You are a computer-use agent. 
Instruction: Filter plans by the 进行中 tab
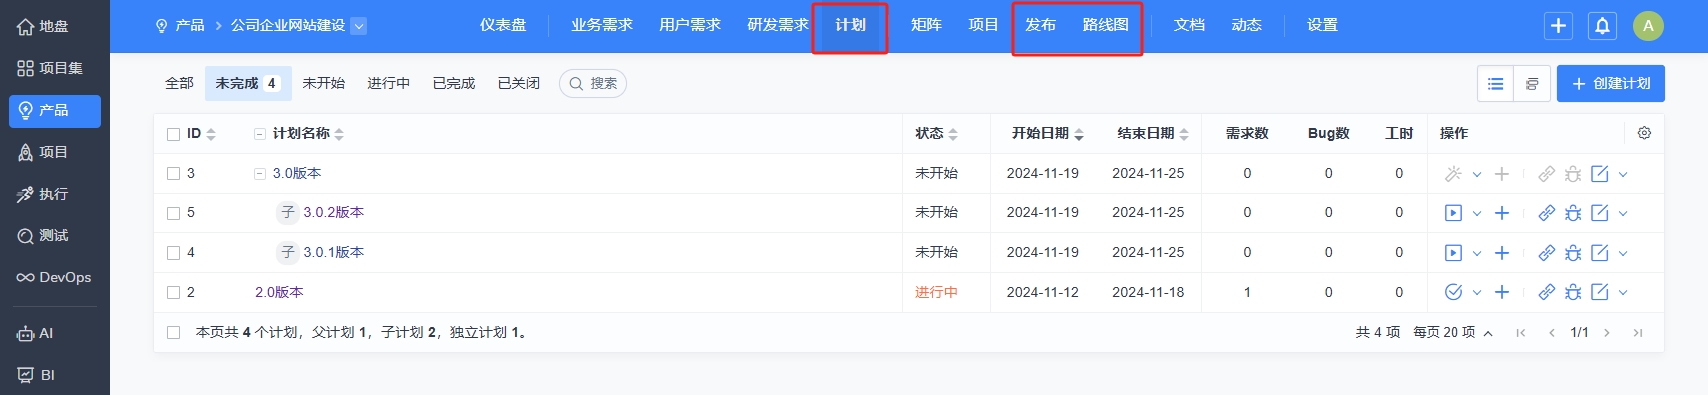coord(388,83)
